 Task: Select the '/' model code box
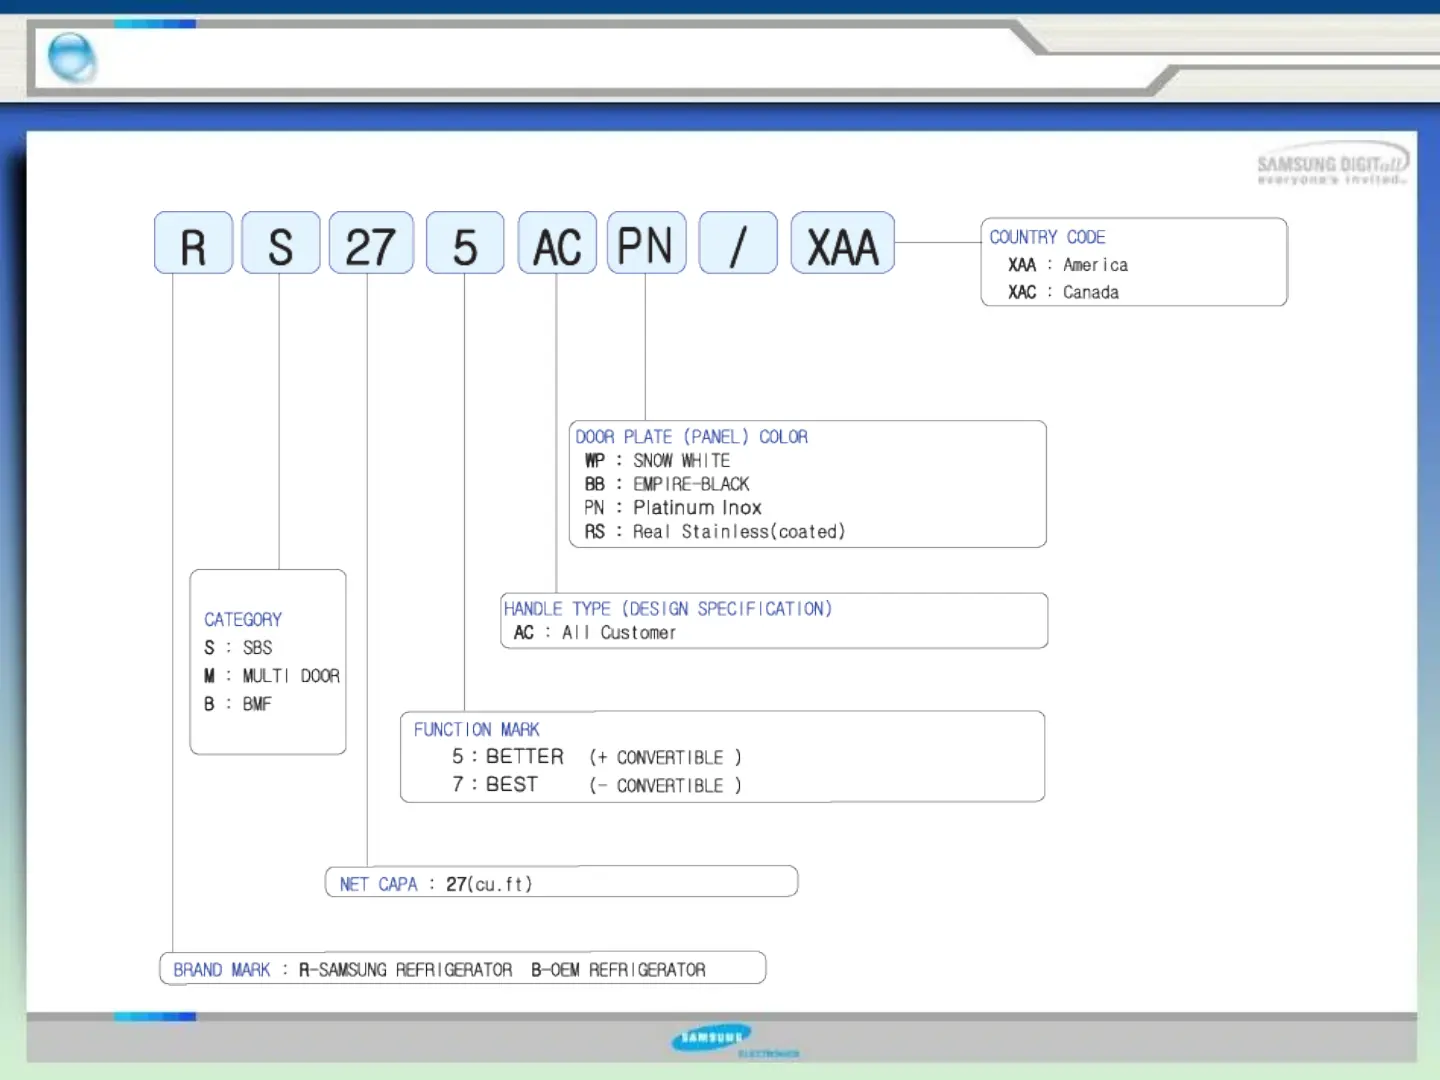coord(738,243)
